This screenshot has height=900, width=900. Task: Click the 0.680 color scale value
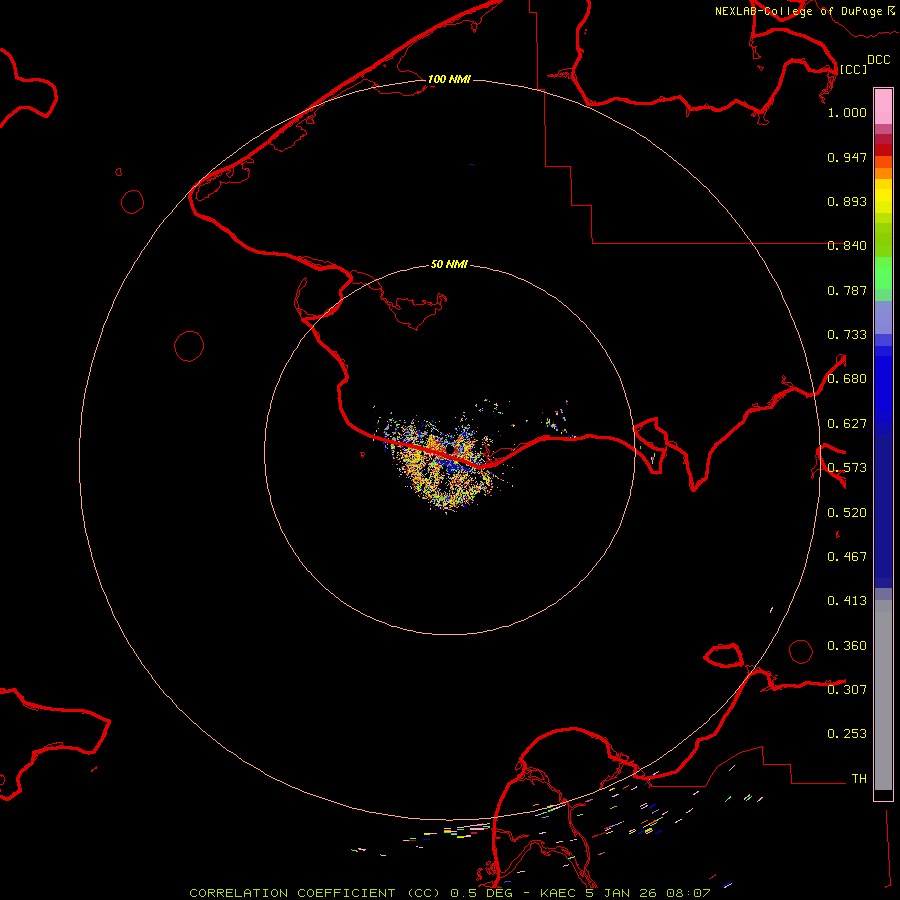coord(847,379)
